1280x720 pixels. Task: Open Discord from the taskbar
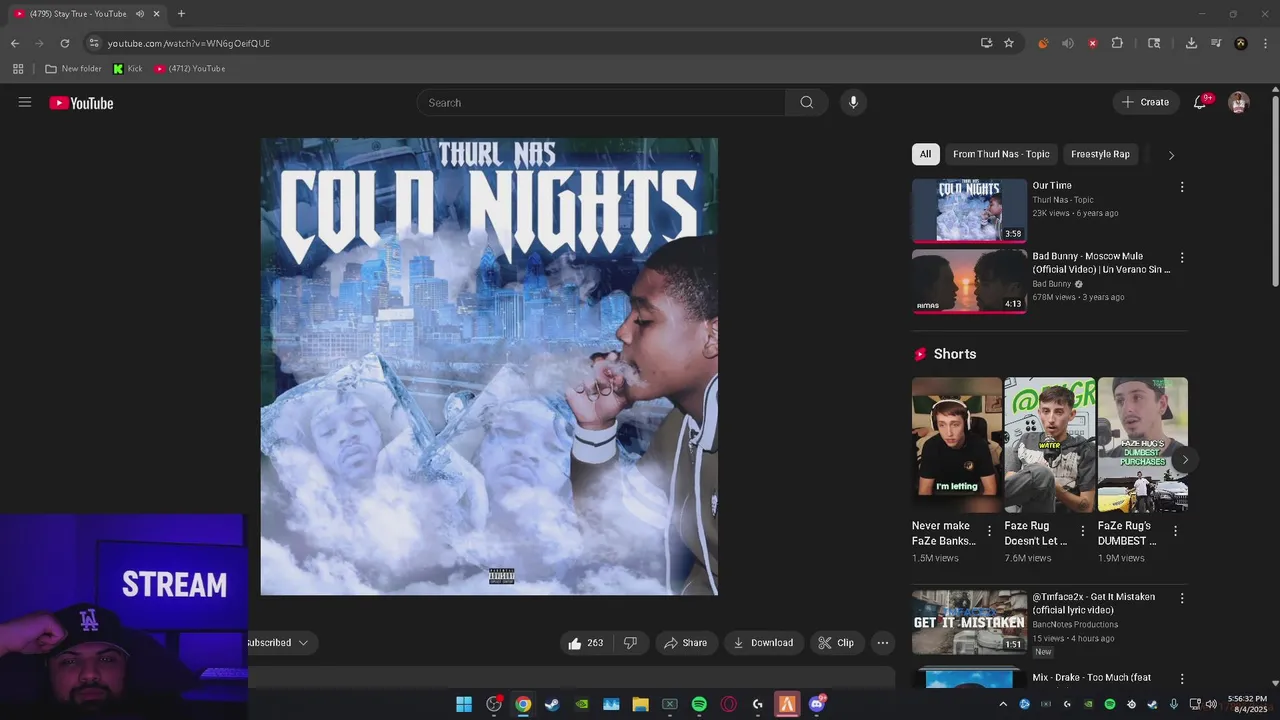coord(817,704)
